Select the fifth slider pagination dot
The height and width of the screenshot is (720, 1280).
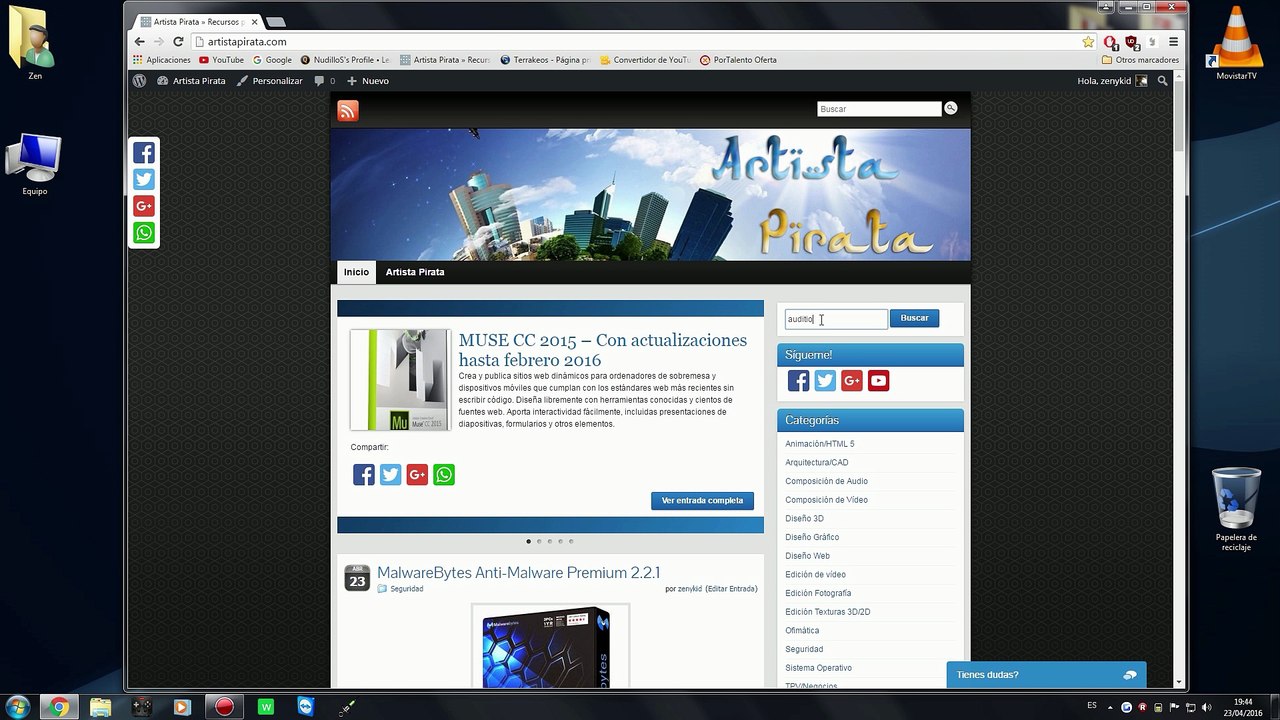(571, 541)
